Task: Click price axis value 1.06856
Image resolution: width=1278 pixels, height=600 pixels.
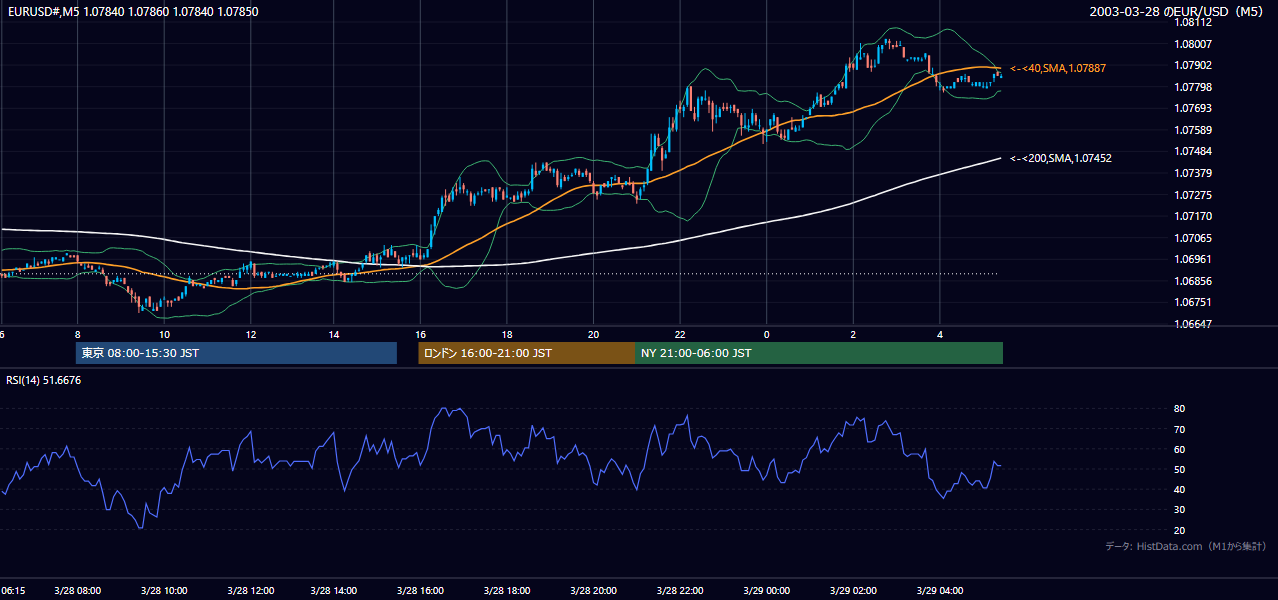Action: (x=1193, y=281)
